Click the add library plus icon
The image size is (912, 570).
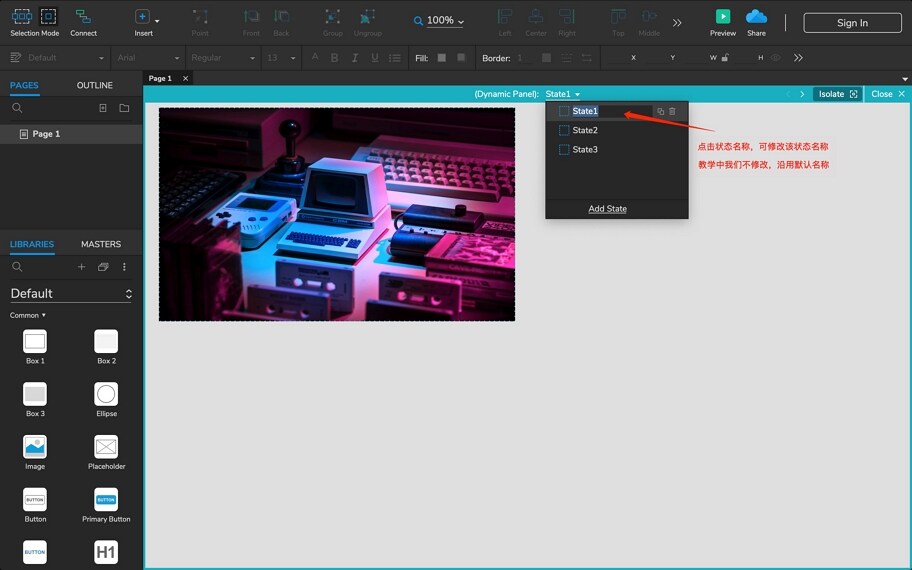coord(81,267)
